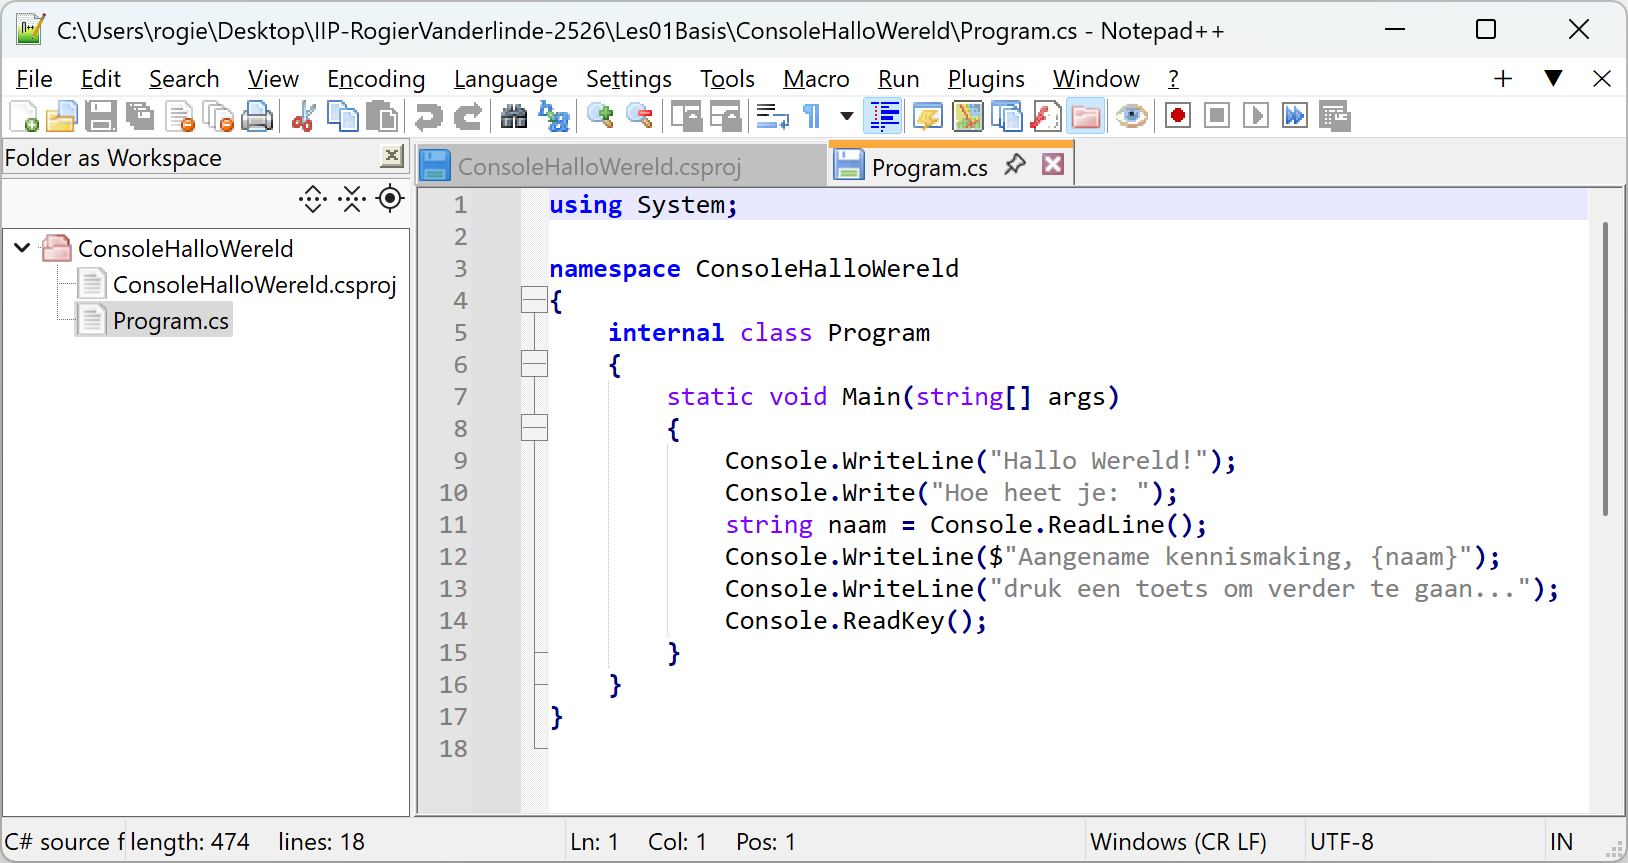Save the current file via floppy icon

(x=100, y=117)
